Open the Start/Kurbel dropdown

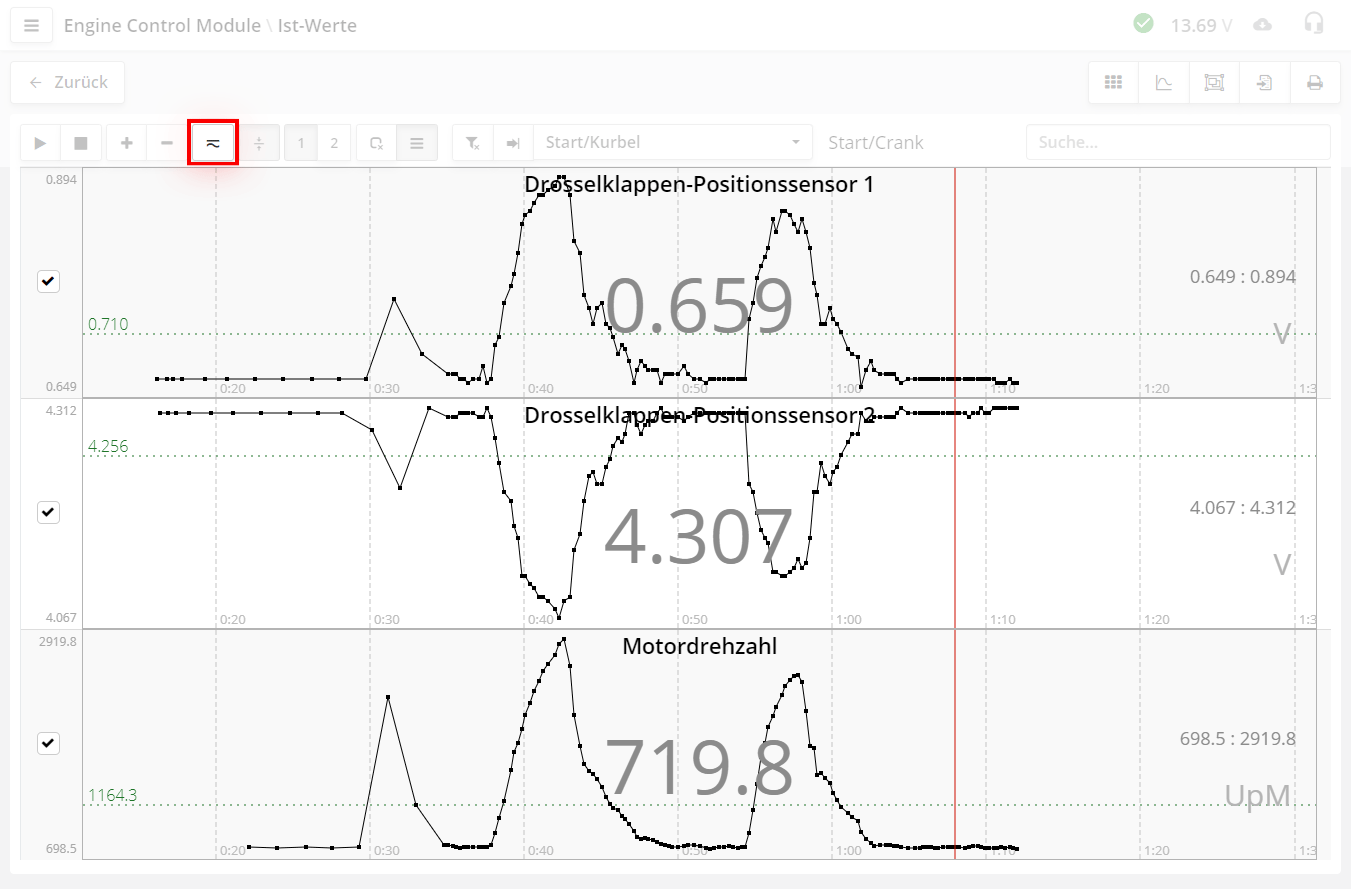click(672, 143)
